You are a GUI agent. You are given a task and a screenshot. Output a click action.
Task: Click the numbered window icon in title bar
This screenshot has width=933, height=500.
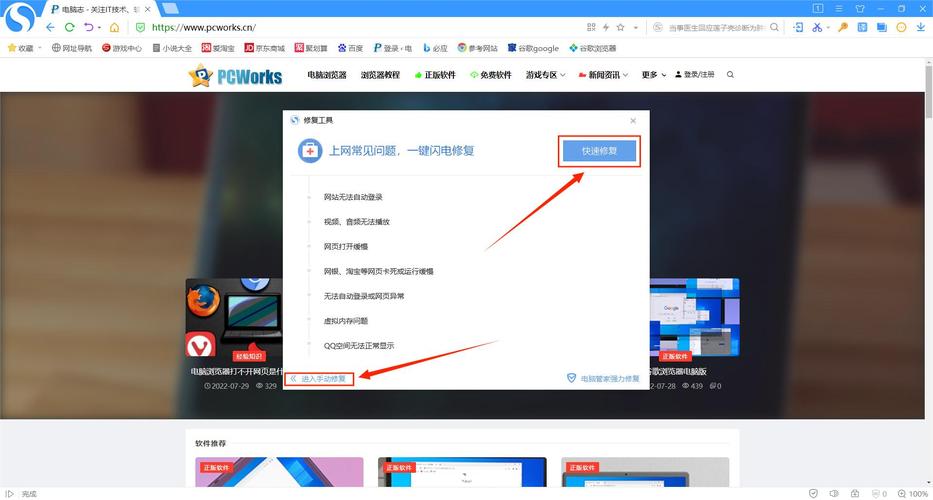[x=818, y=8]
